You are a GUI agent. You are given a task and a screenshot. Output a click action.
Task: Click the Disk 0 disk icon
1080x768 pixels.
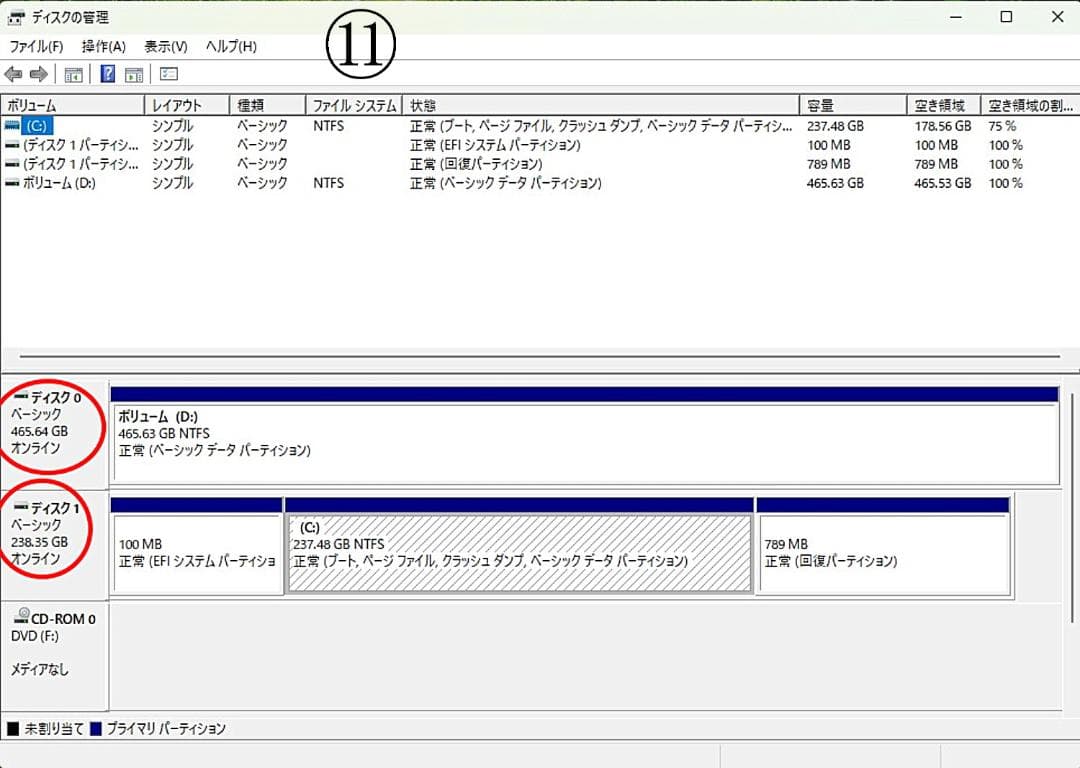22,396
